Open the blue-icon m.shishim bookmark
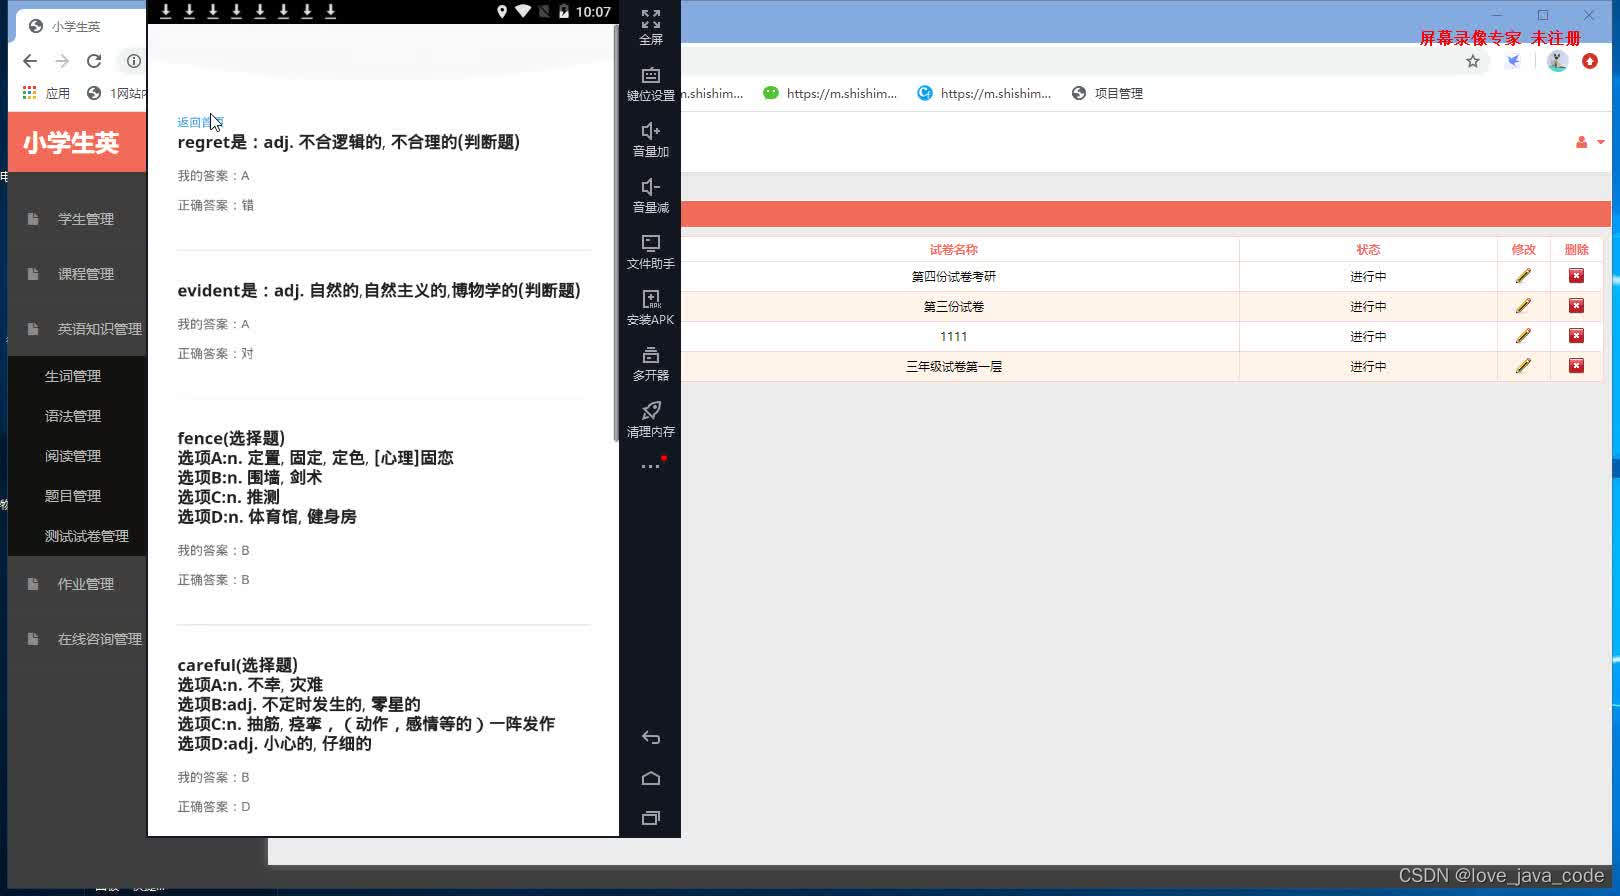 [x=984, y=93]
